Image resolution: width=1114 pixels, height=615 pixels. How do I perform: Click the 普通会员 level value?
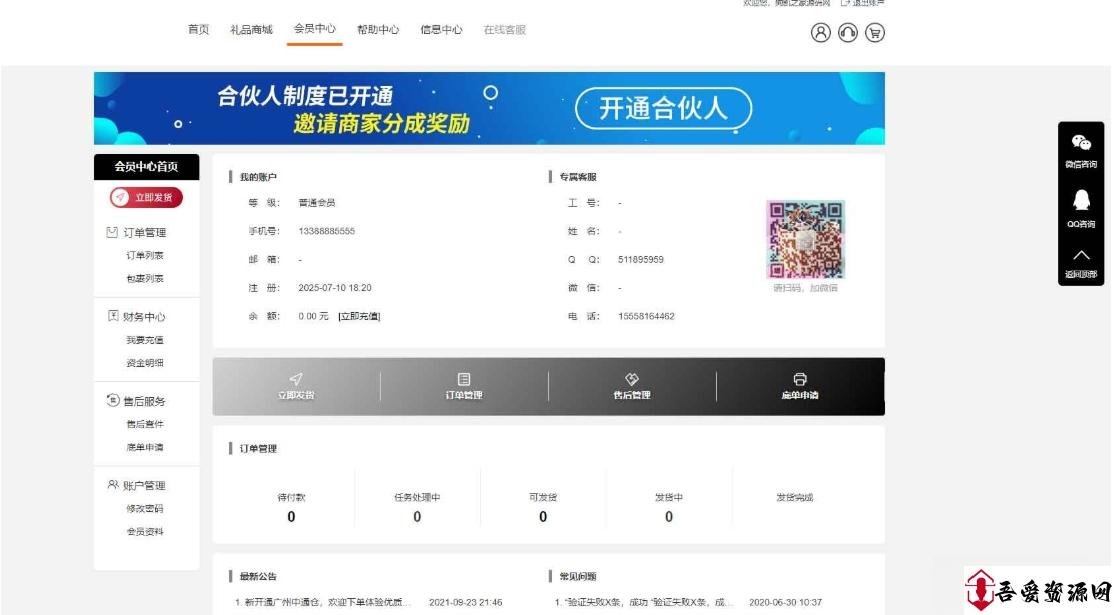point(317,203)
